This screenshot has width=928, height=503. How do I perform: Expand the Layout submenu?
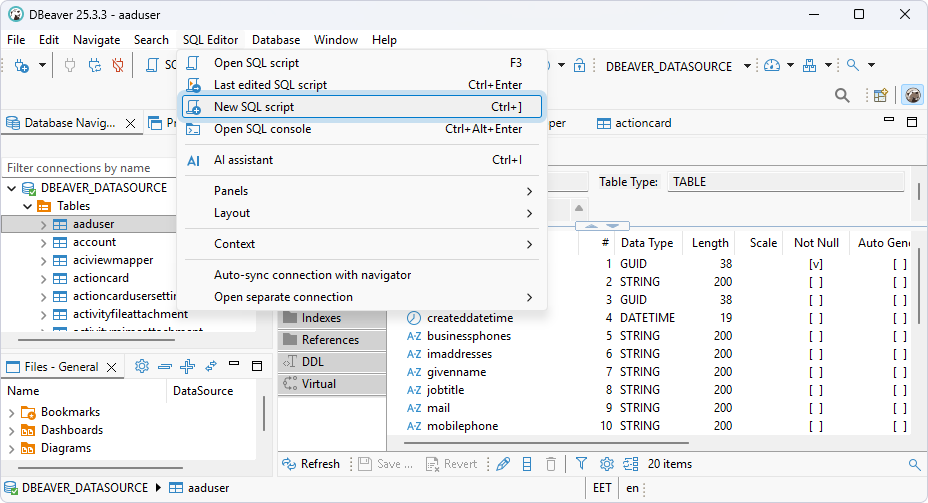[x=362, y=213]
